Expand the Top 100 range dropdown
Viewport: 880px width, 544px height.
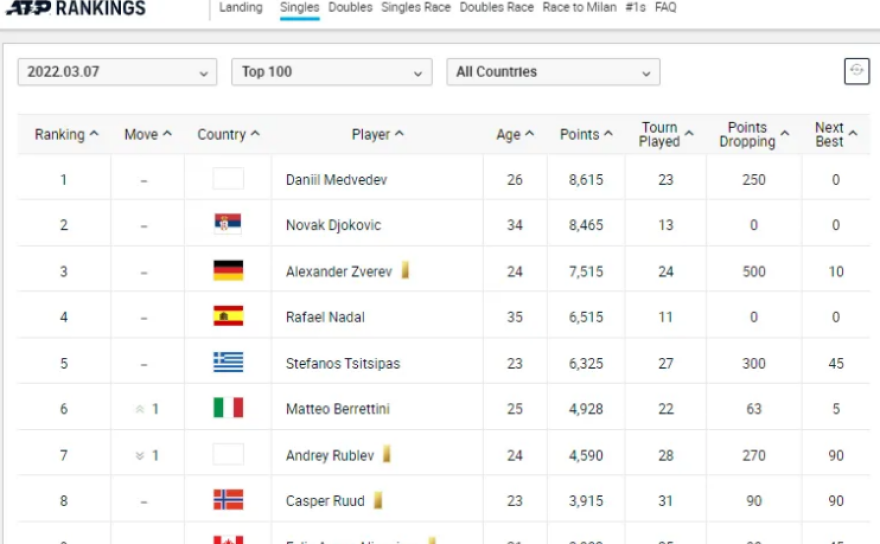tap(331, 72)
